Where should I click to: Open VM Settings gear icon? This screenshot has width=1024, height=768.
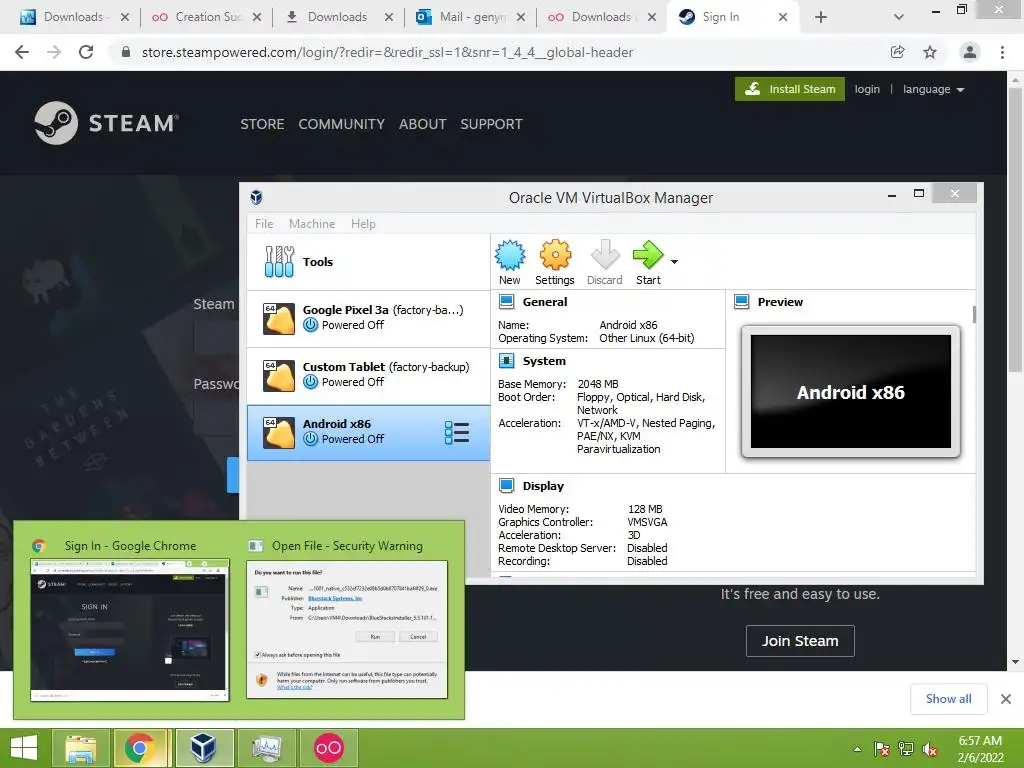(x=554, y=262)
